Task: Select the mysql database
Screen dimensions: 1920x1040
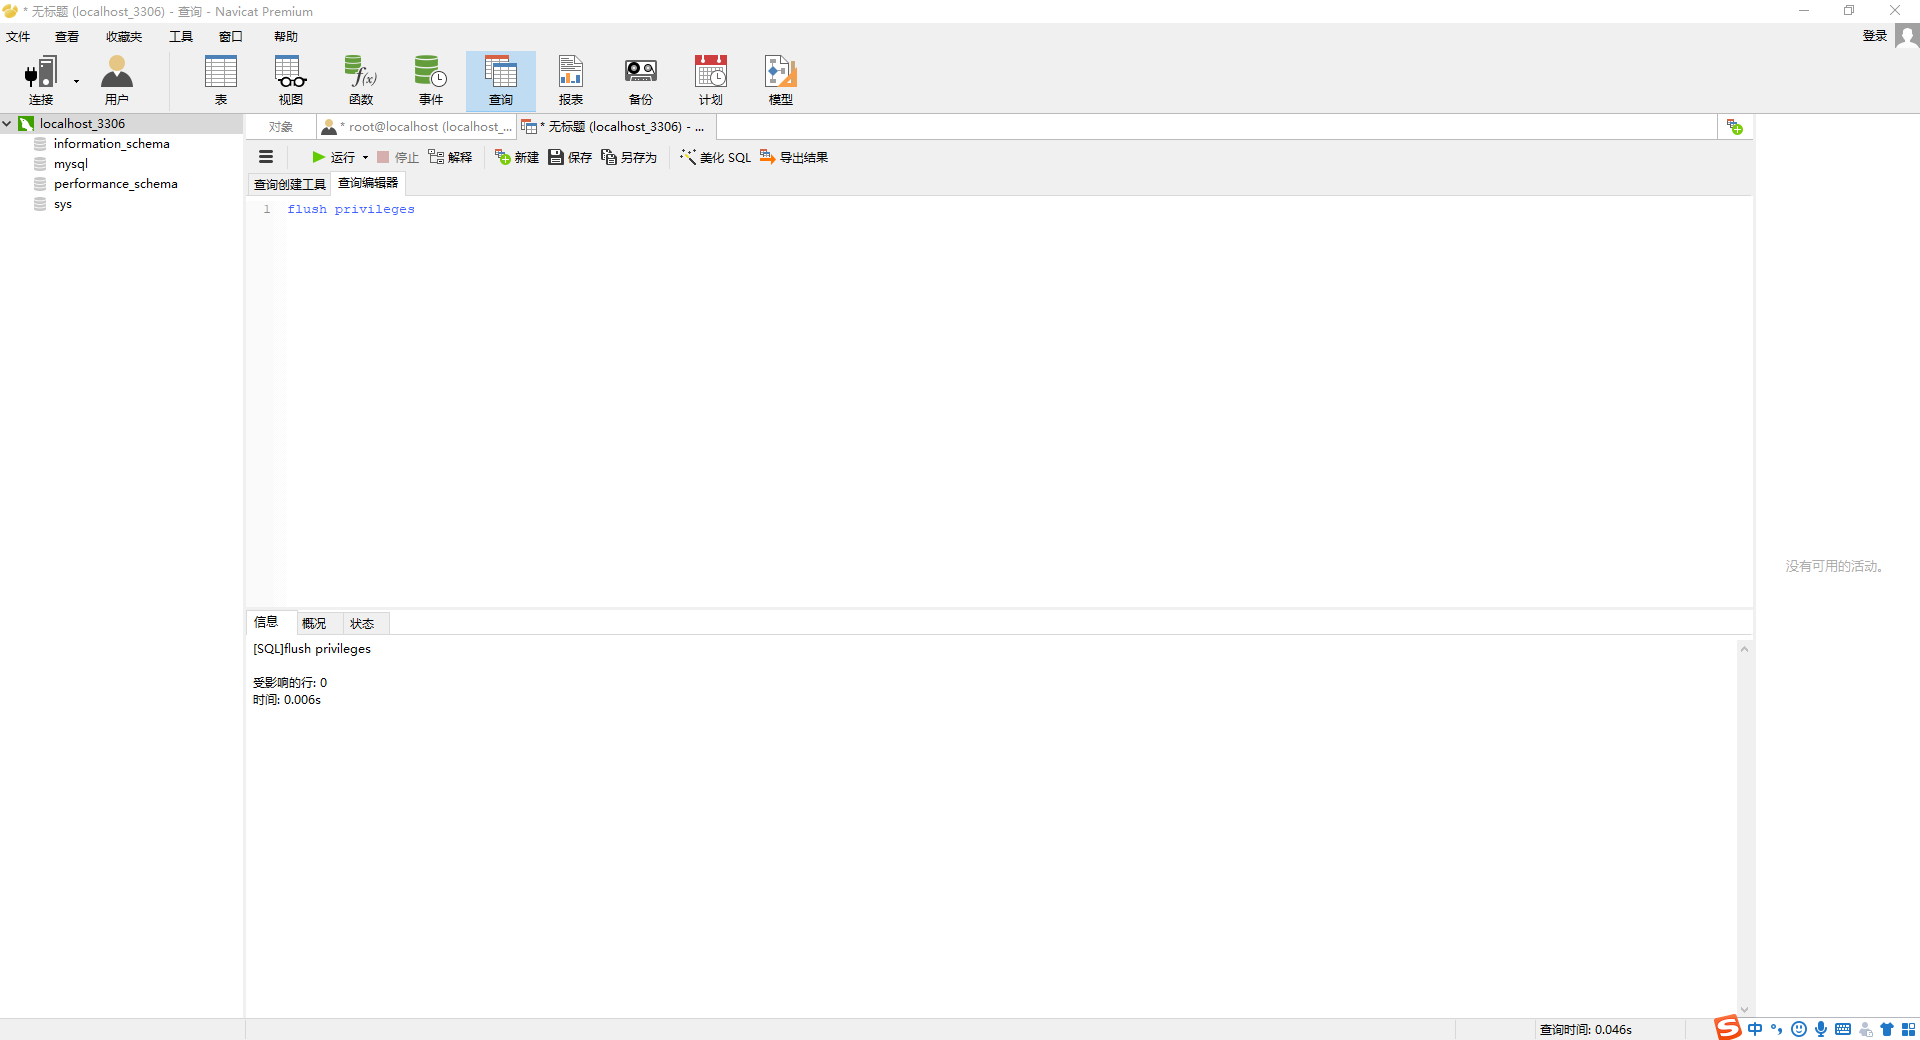Action: (71, 163)
